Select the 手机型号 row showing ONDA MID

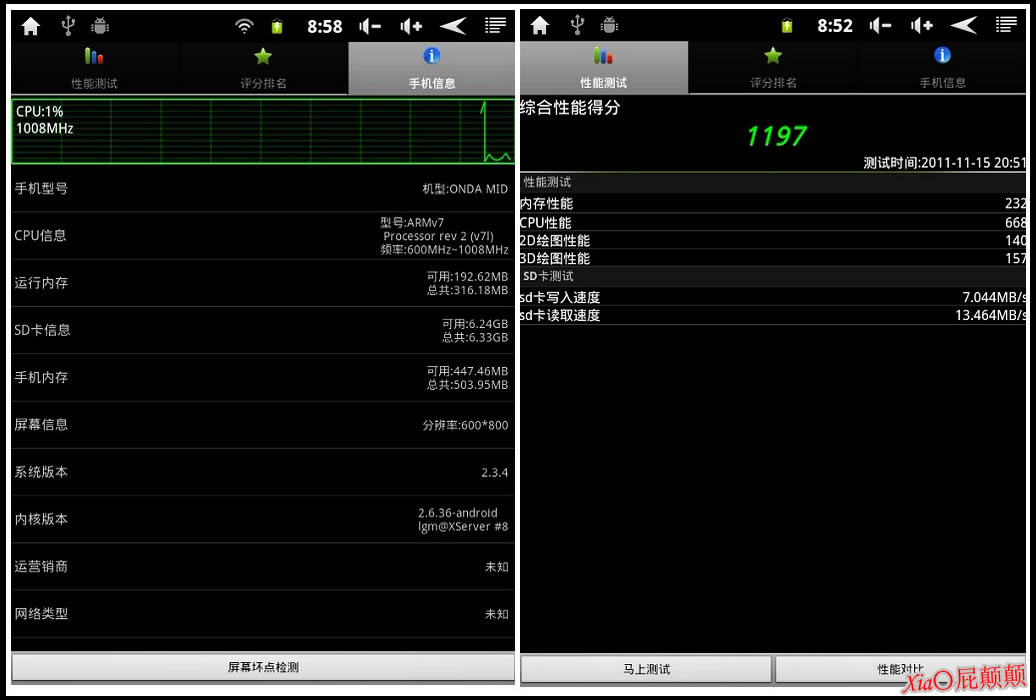click(262, 188)
